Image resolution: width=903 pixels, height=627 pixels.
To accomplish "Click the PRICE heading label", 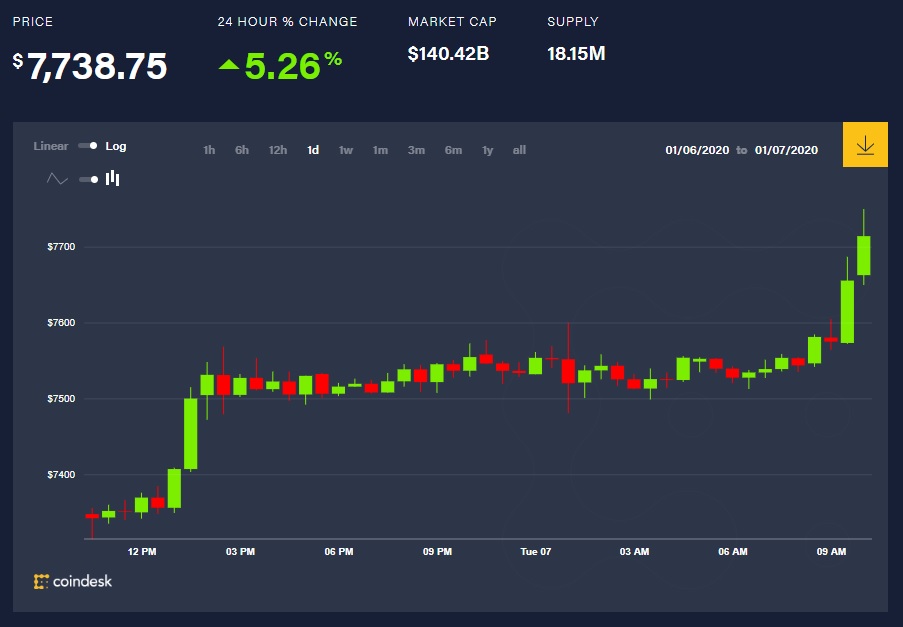I will click(33, 22).
